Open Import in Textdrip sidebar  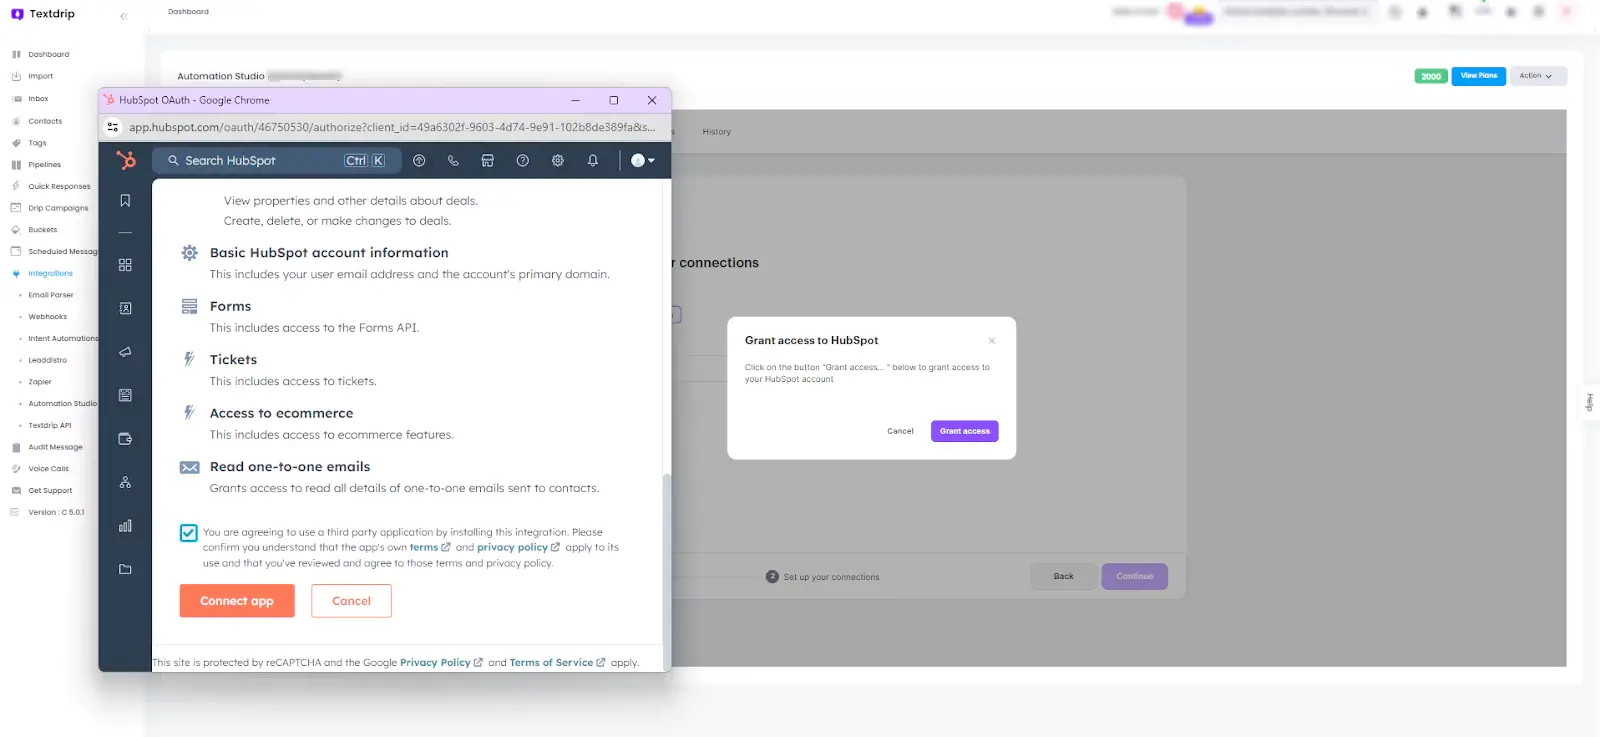tap(40, 76)
